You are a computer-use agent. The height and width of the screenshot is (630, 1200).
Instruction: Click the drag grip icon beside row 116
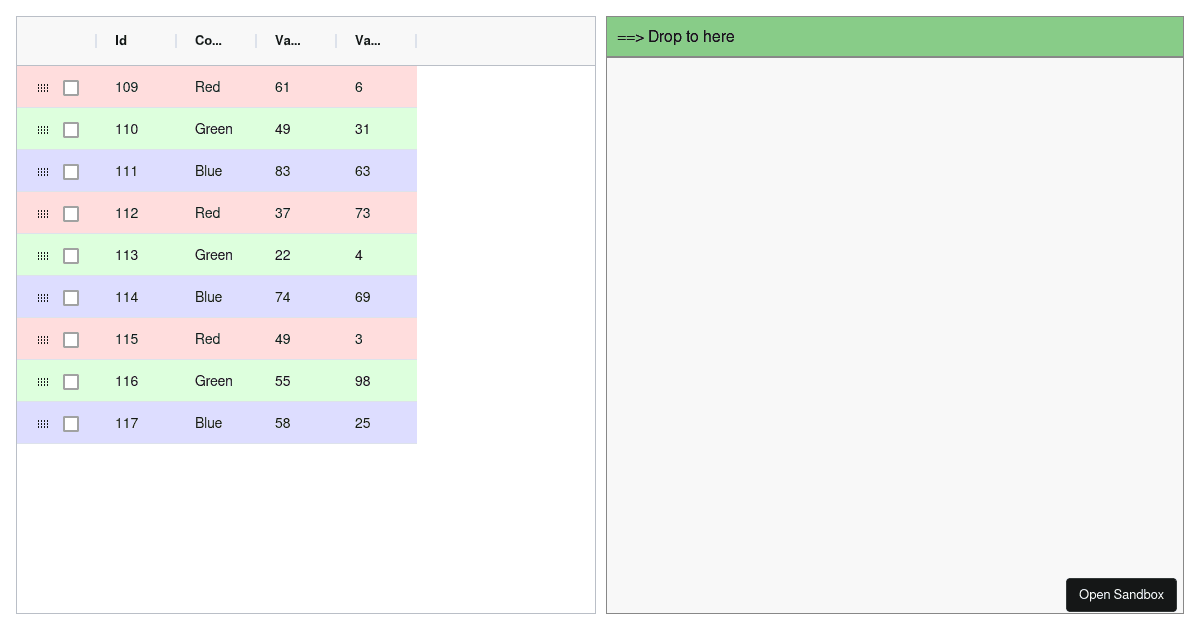coord(43,381)
